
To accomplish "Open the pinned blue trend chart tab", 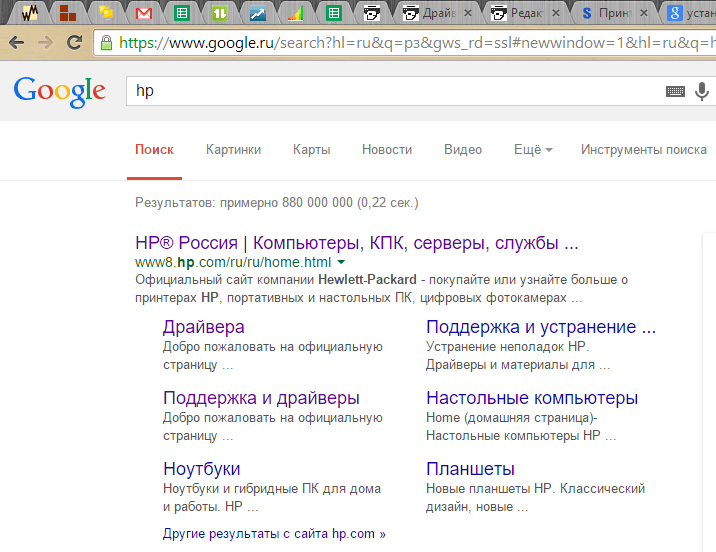I will pos(258,14).
